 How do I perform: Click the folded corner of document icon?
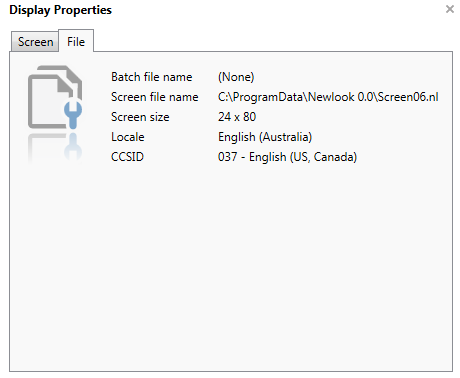[x=66, y=85]
